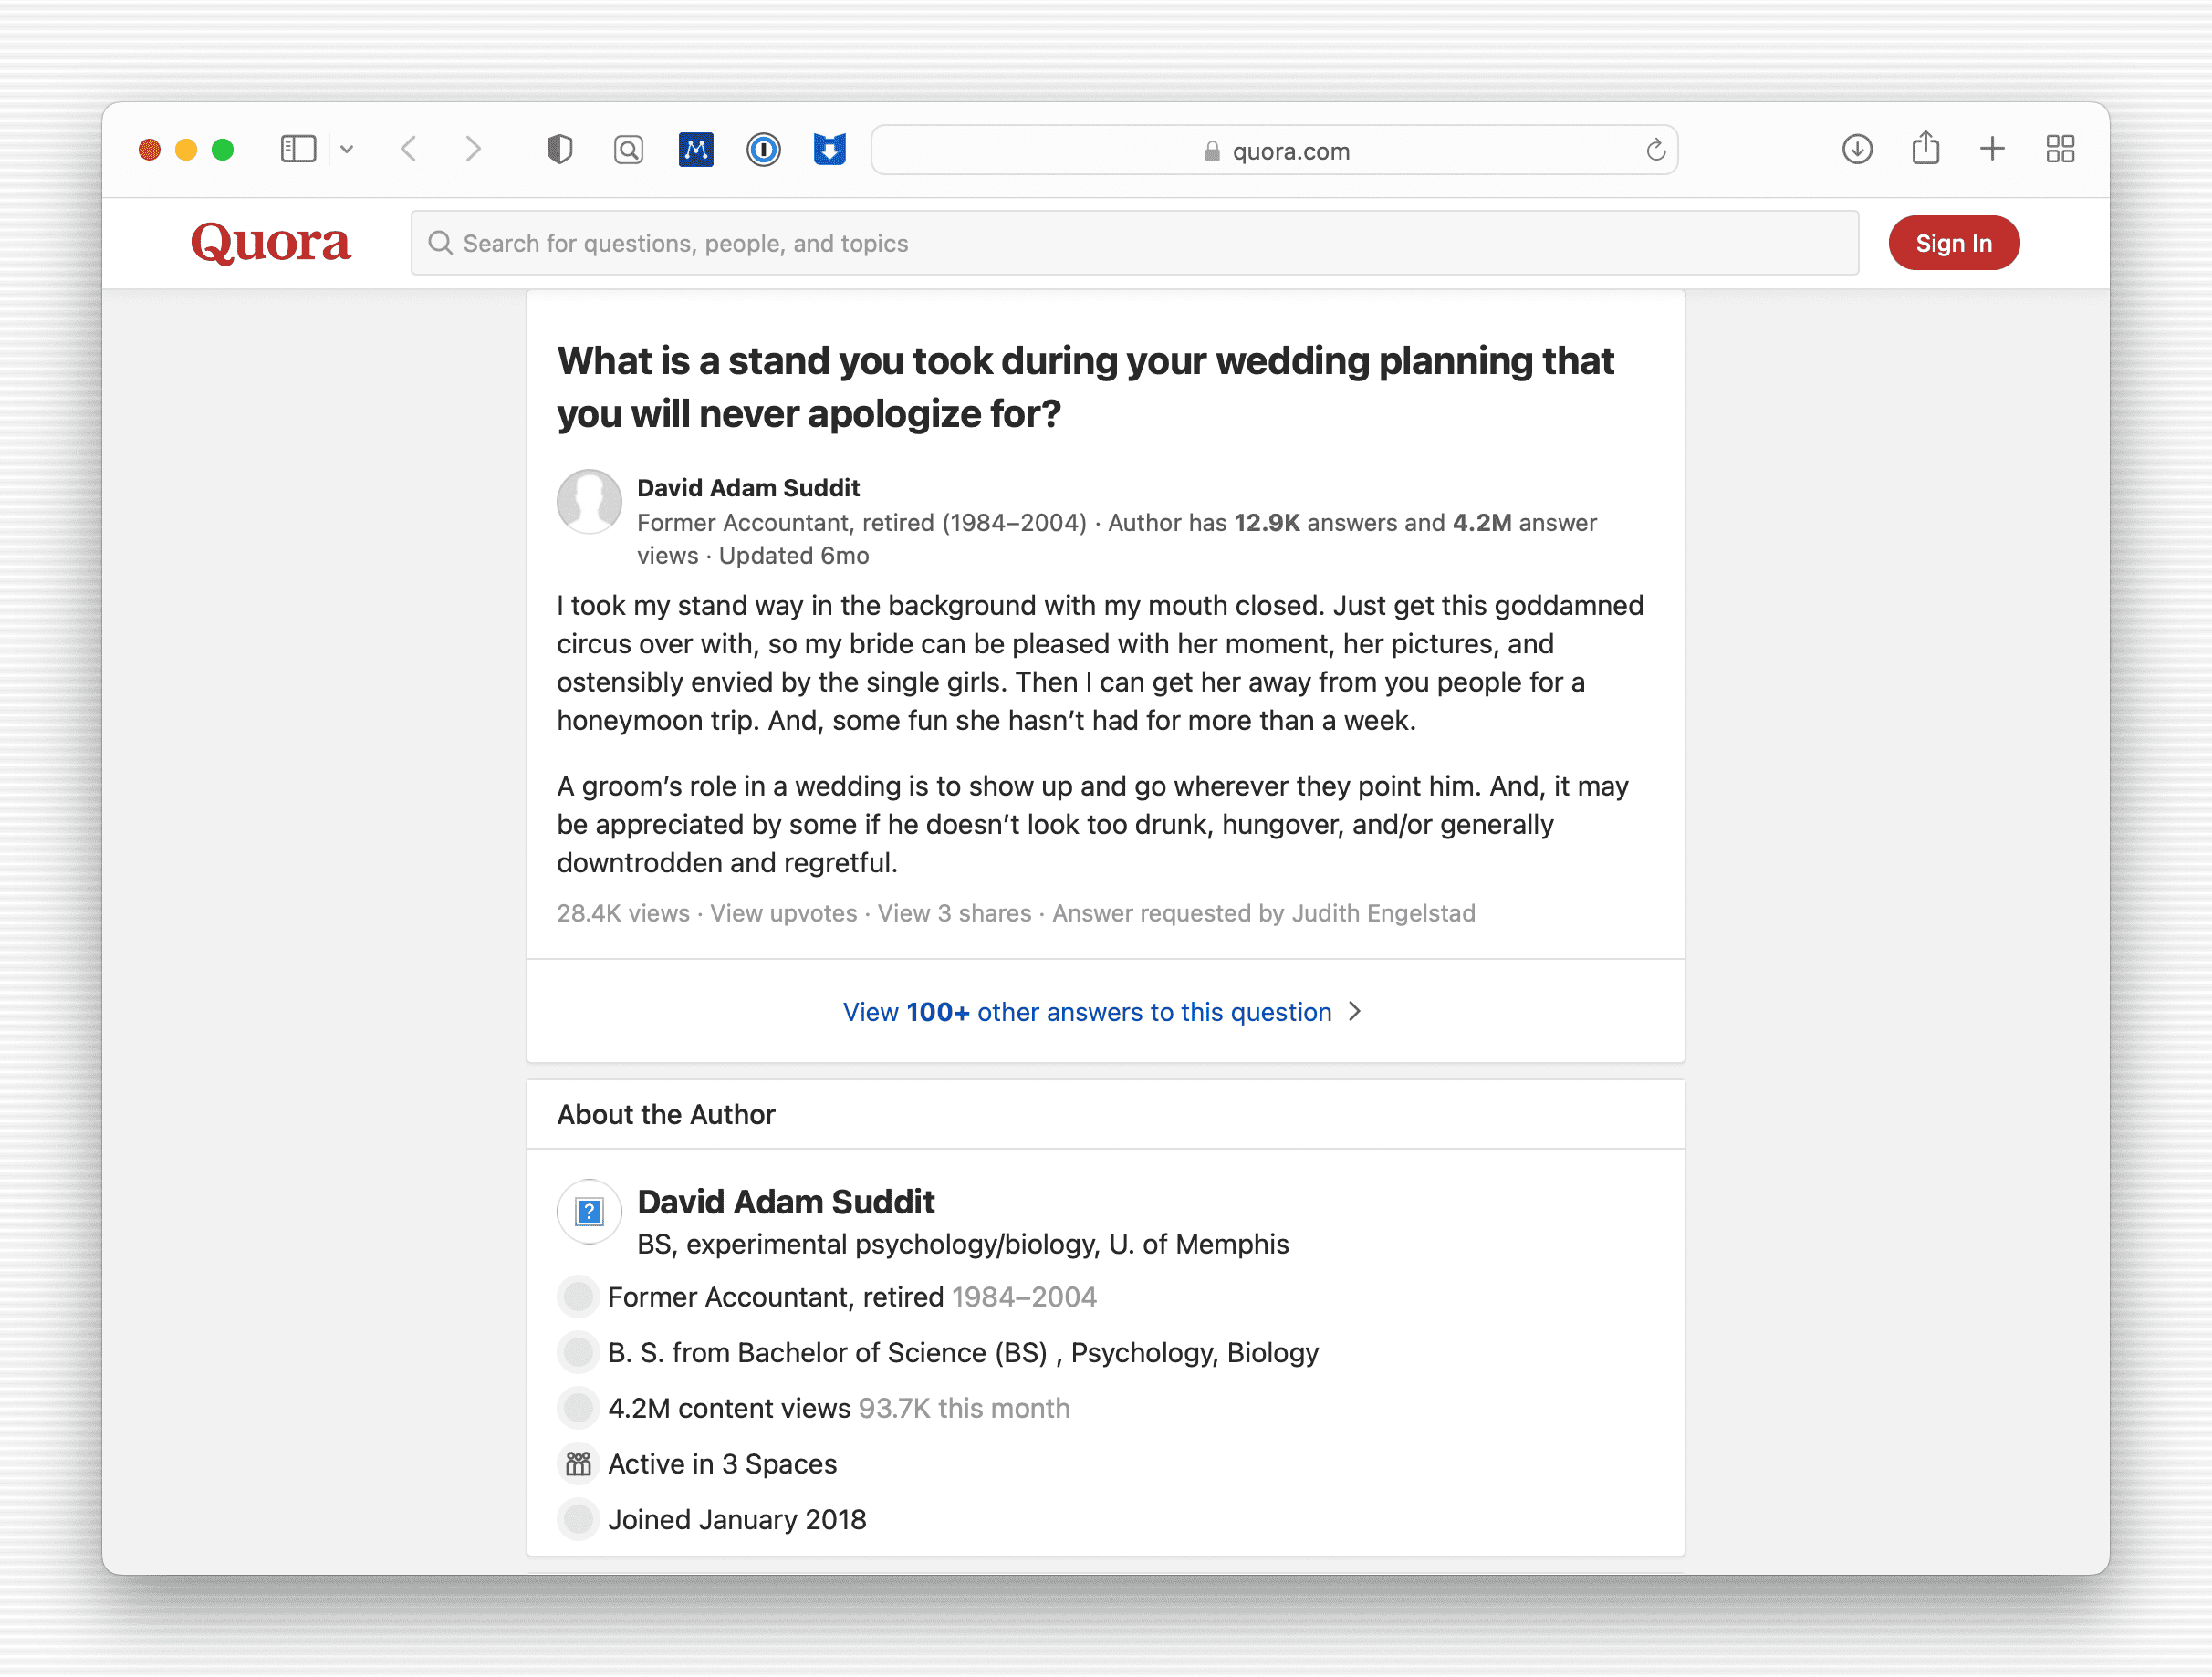Screen dimensions: 2212x1677
Task: Go back to the previous page
Action: click(x=409, y=150)
